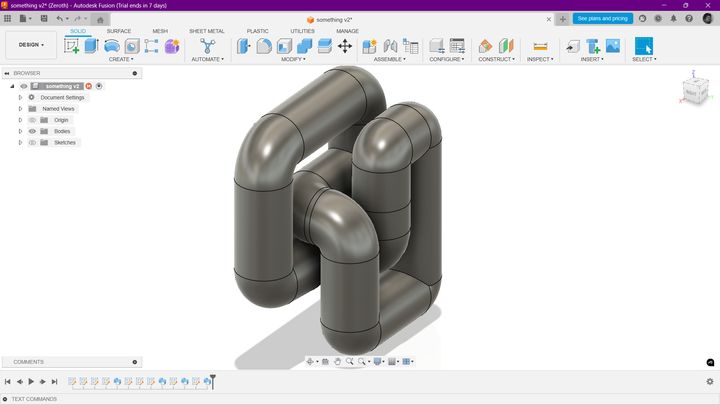Open the Modify dropdown menu
Image resolution: width=720 pixels, height=405 pixels.
pos(293,59)
